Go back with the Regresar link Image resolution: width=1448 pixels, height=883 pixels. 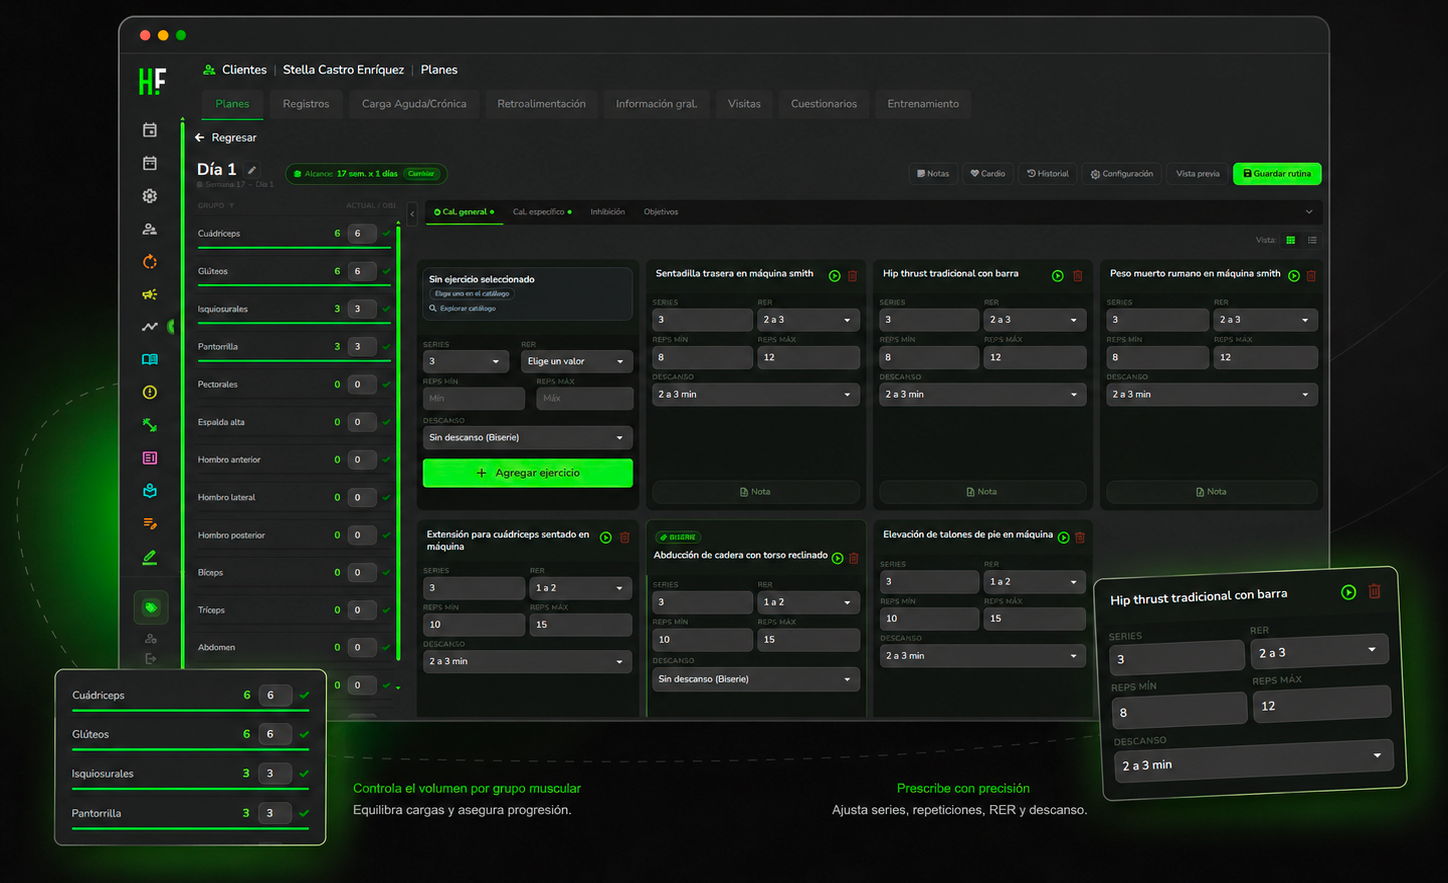pos(226,138)
